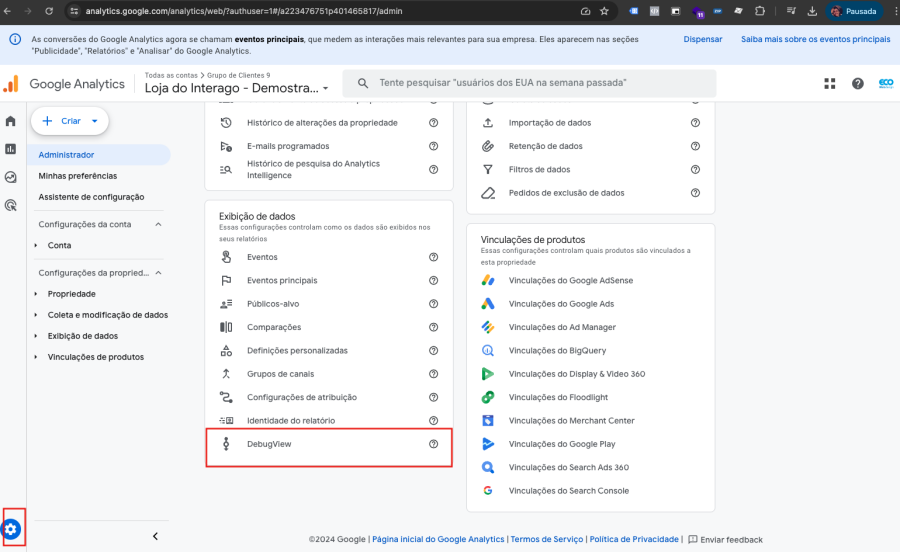Open the property selector Loja do Interago dropdown
Image resolution: width=900 pixels, height=552 pixels.
point(236,88)
